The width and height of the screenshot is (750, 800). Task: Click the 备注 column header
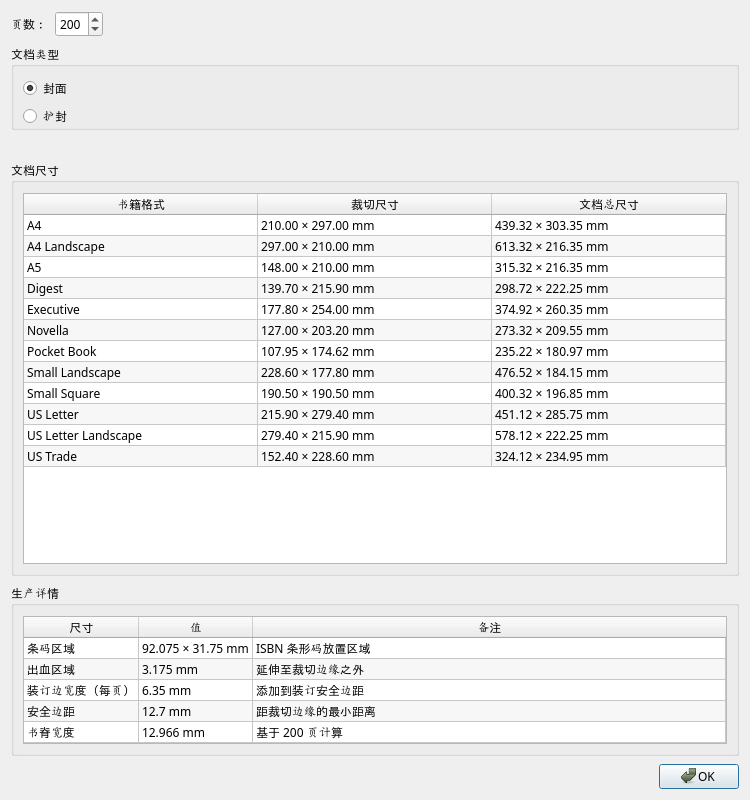489,627
